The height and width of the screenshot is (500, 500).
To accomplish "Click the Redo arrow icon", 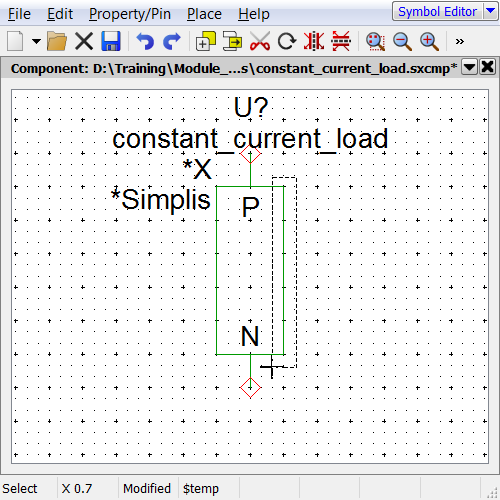I will [x=172, y=41].
